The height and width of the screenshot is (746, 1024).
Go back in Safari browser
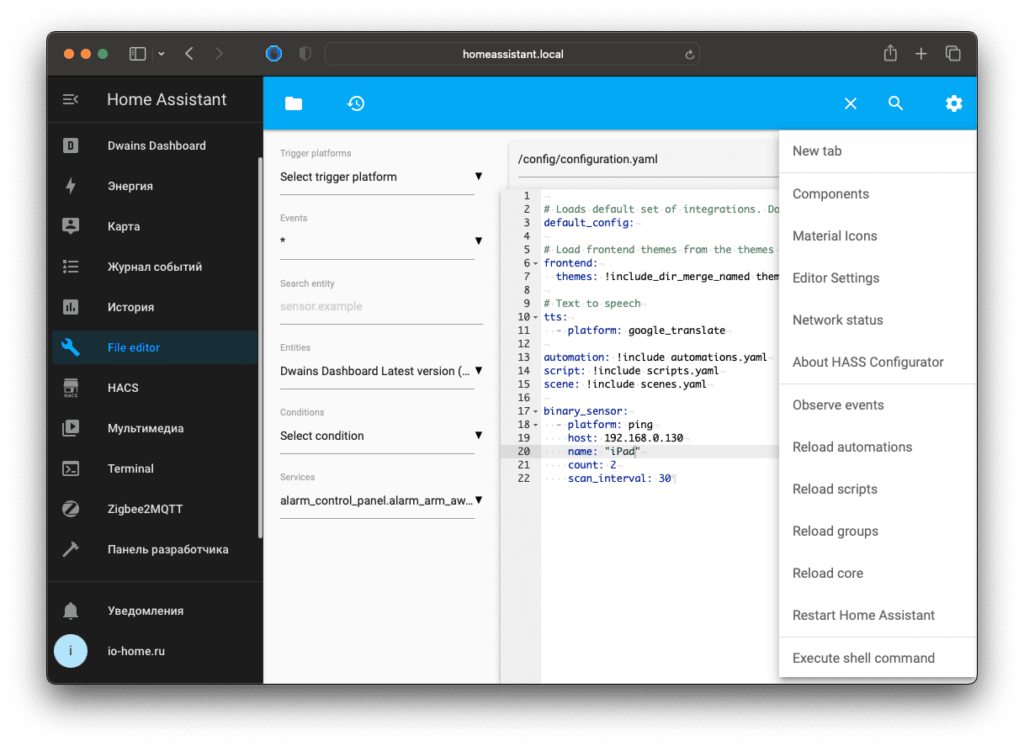pos(189,54)
